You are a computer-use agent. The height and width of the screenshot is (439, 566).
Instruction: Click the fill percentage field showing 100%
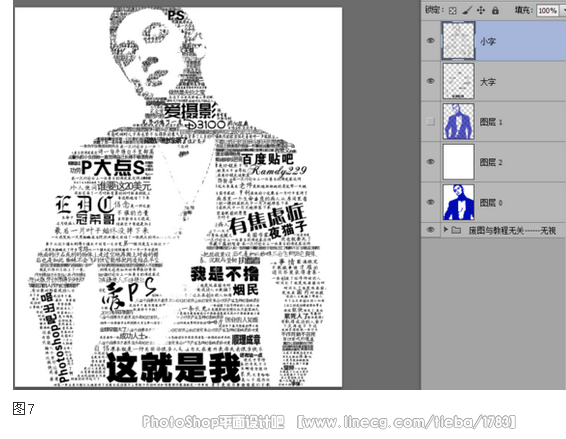click(x=548, y=10)
